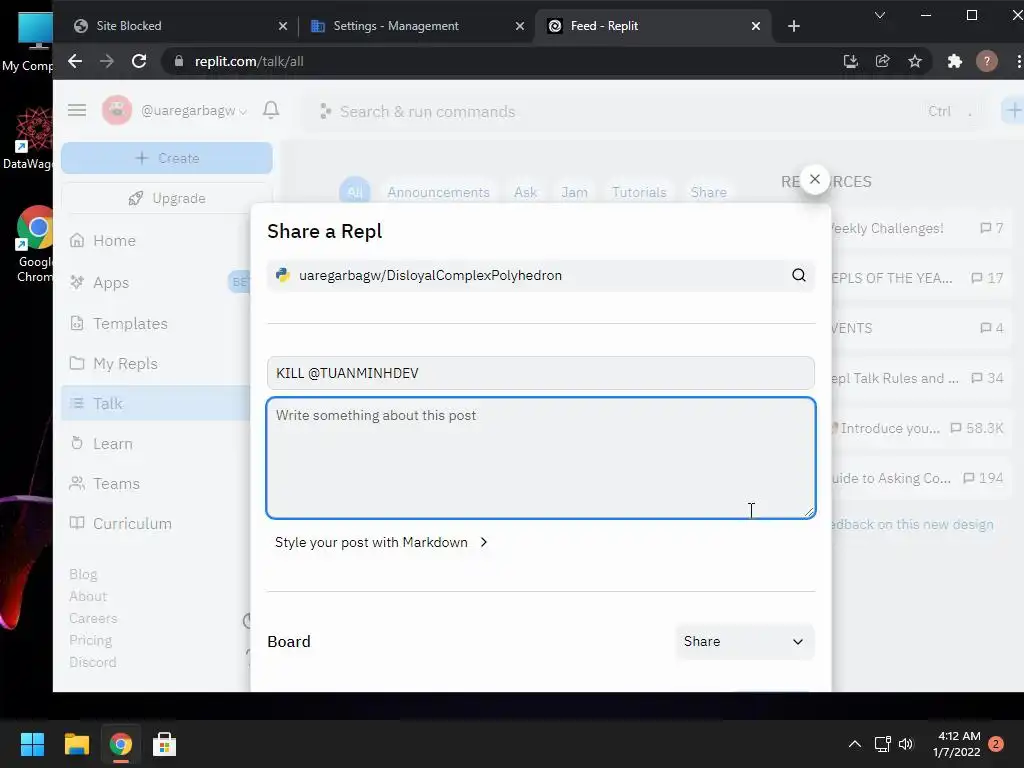This screenshot has width=1024, height=768.
Task: Open the Style your post with Markdown expander
Action: pyautogui.click(x=381, y=542)
